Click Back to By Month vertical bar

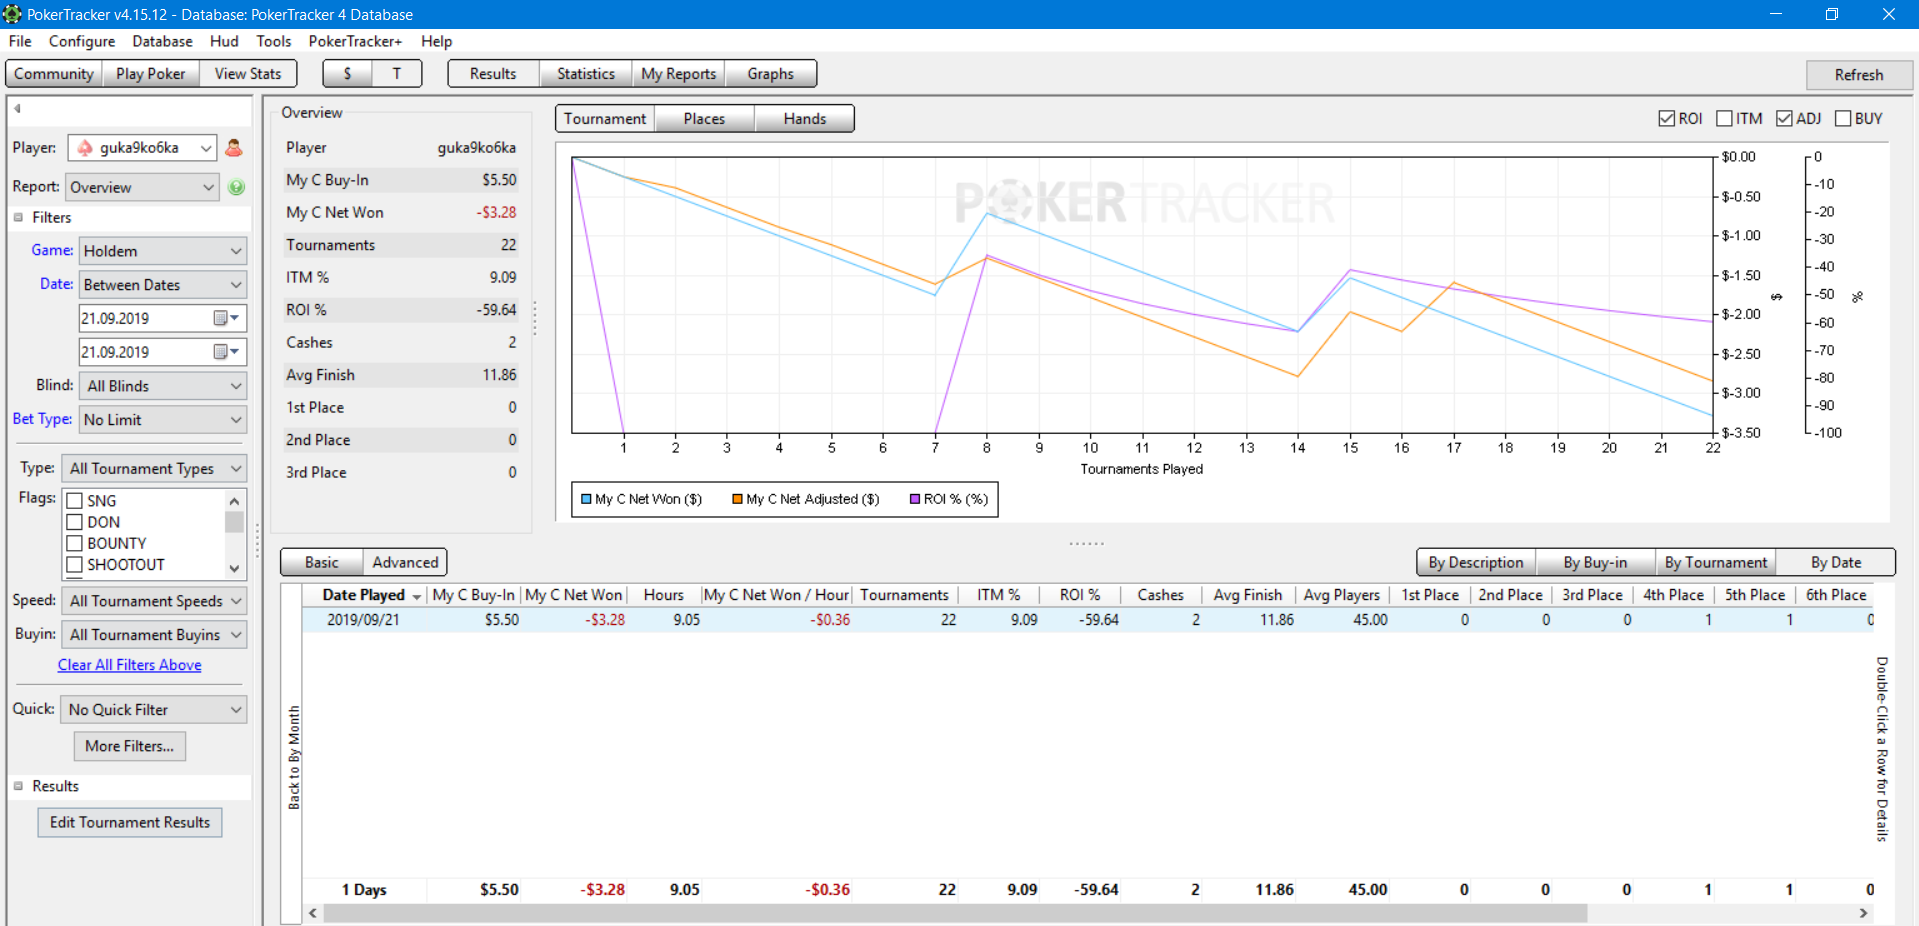(293, 756)
